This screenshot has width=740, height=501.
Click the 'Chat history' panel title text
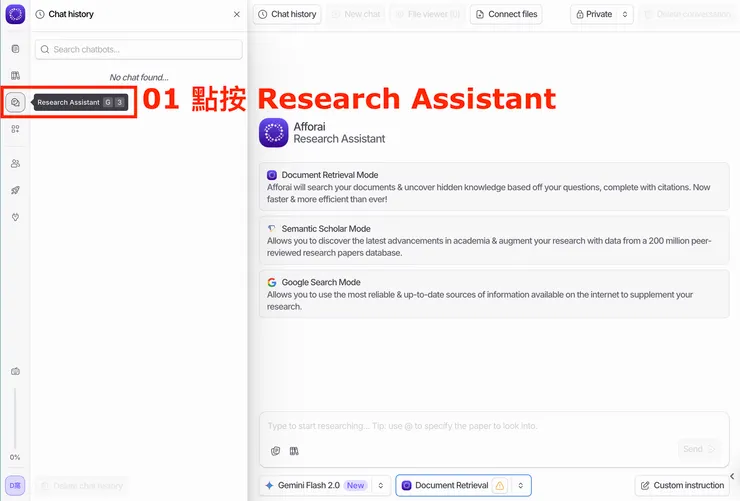(71, 14)
